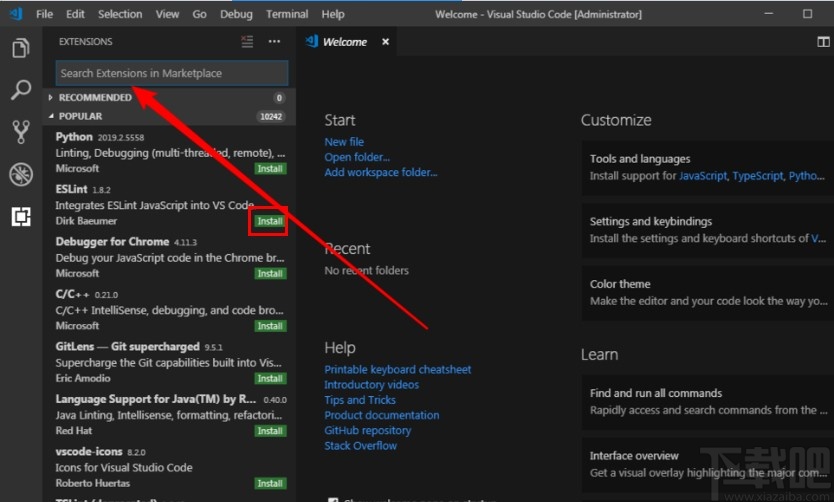The height and width of the screenshot is (502, 834).
Task: Open the Terminal menu
Action: click(287, 14)
